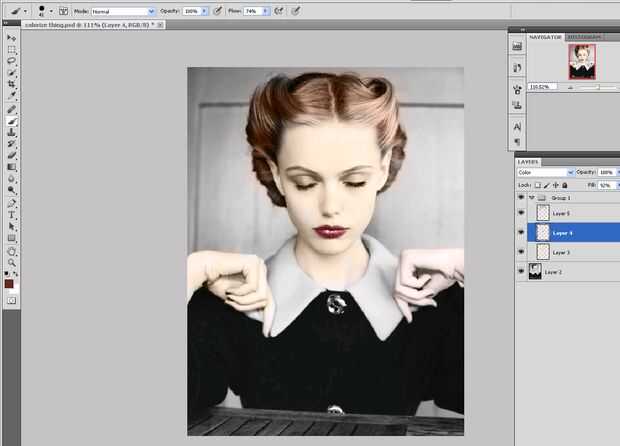Select the Brush tool in the toolbox
The image size is (620, 446).
pos(11,121)
